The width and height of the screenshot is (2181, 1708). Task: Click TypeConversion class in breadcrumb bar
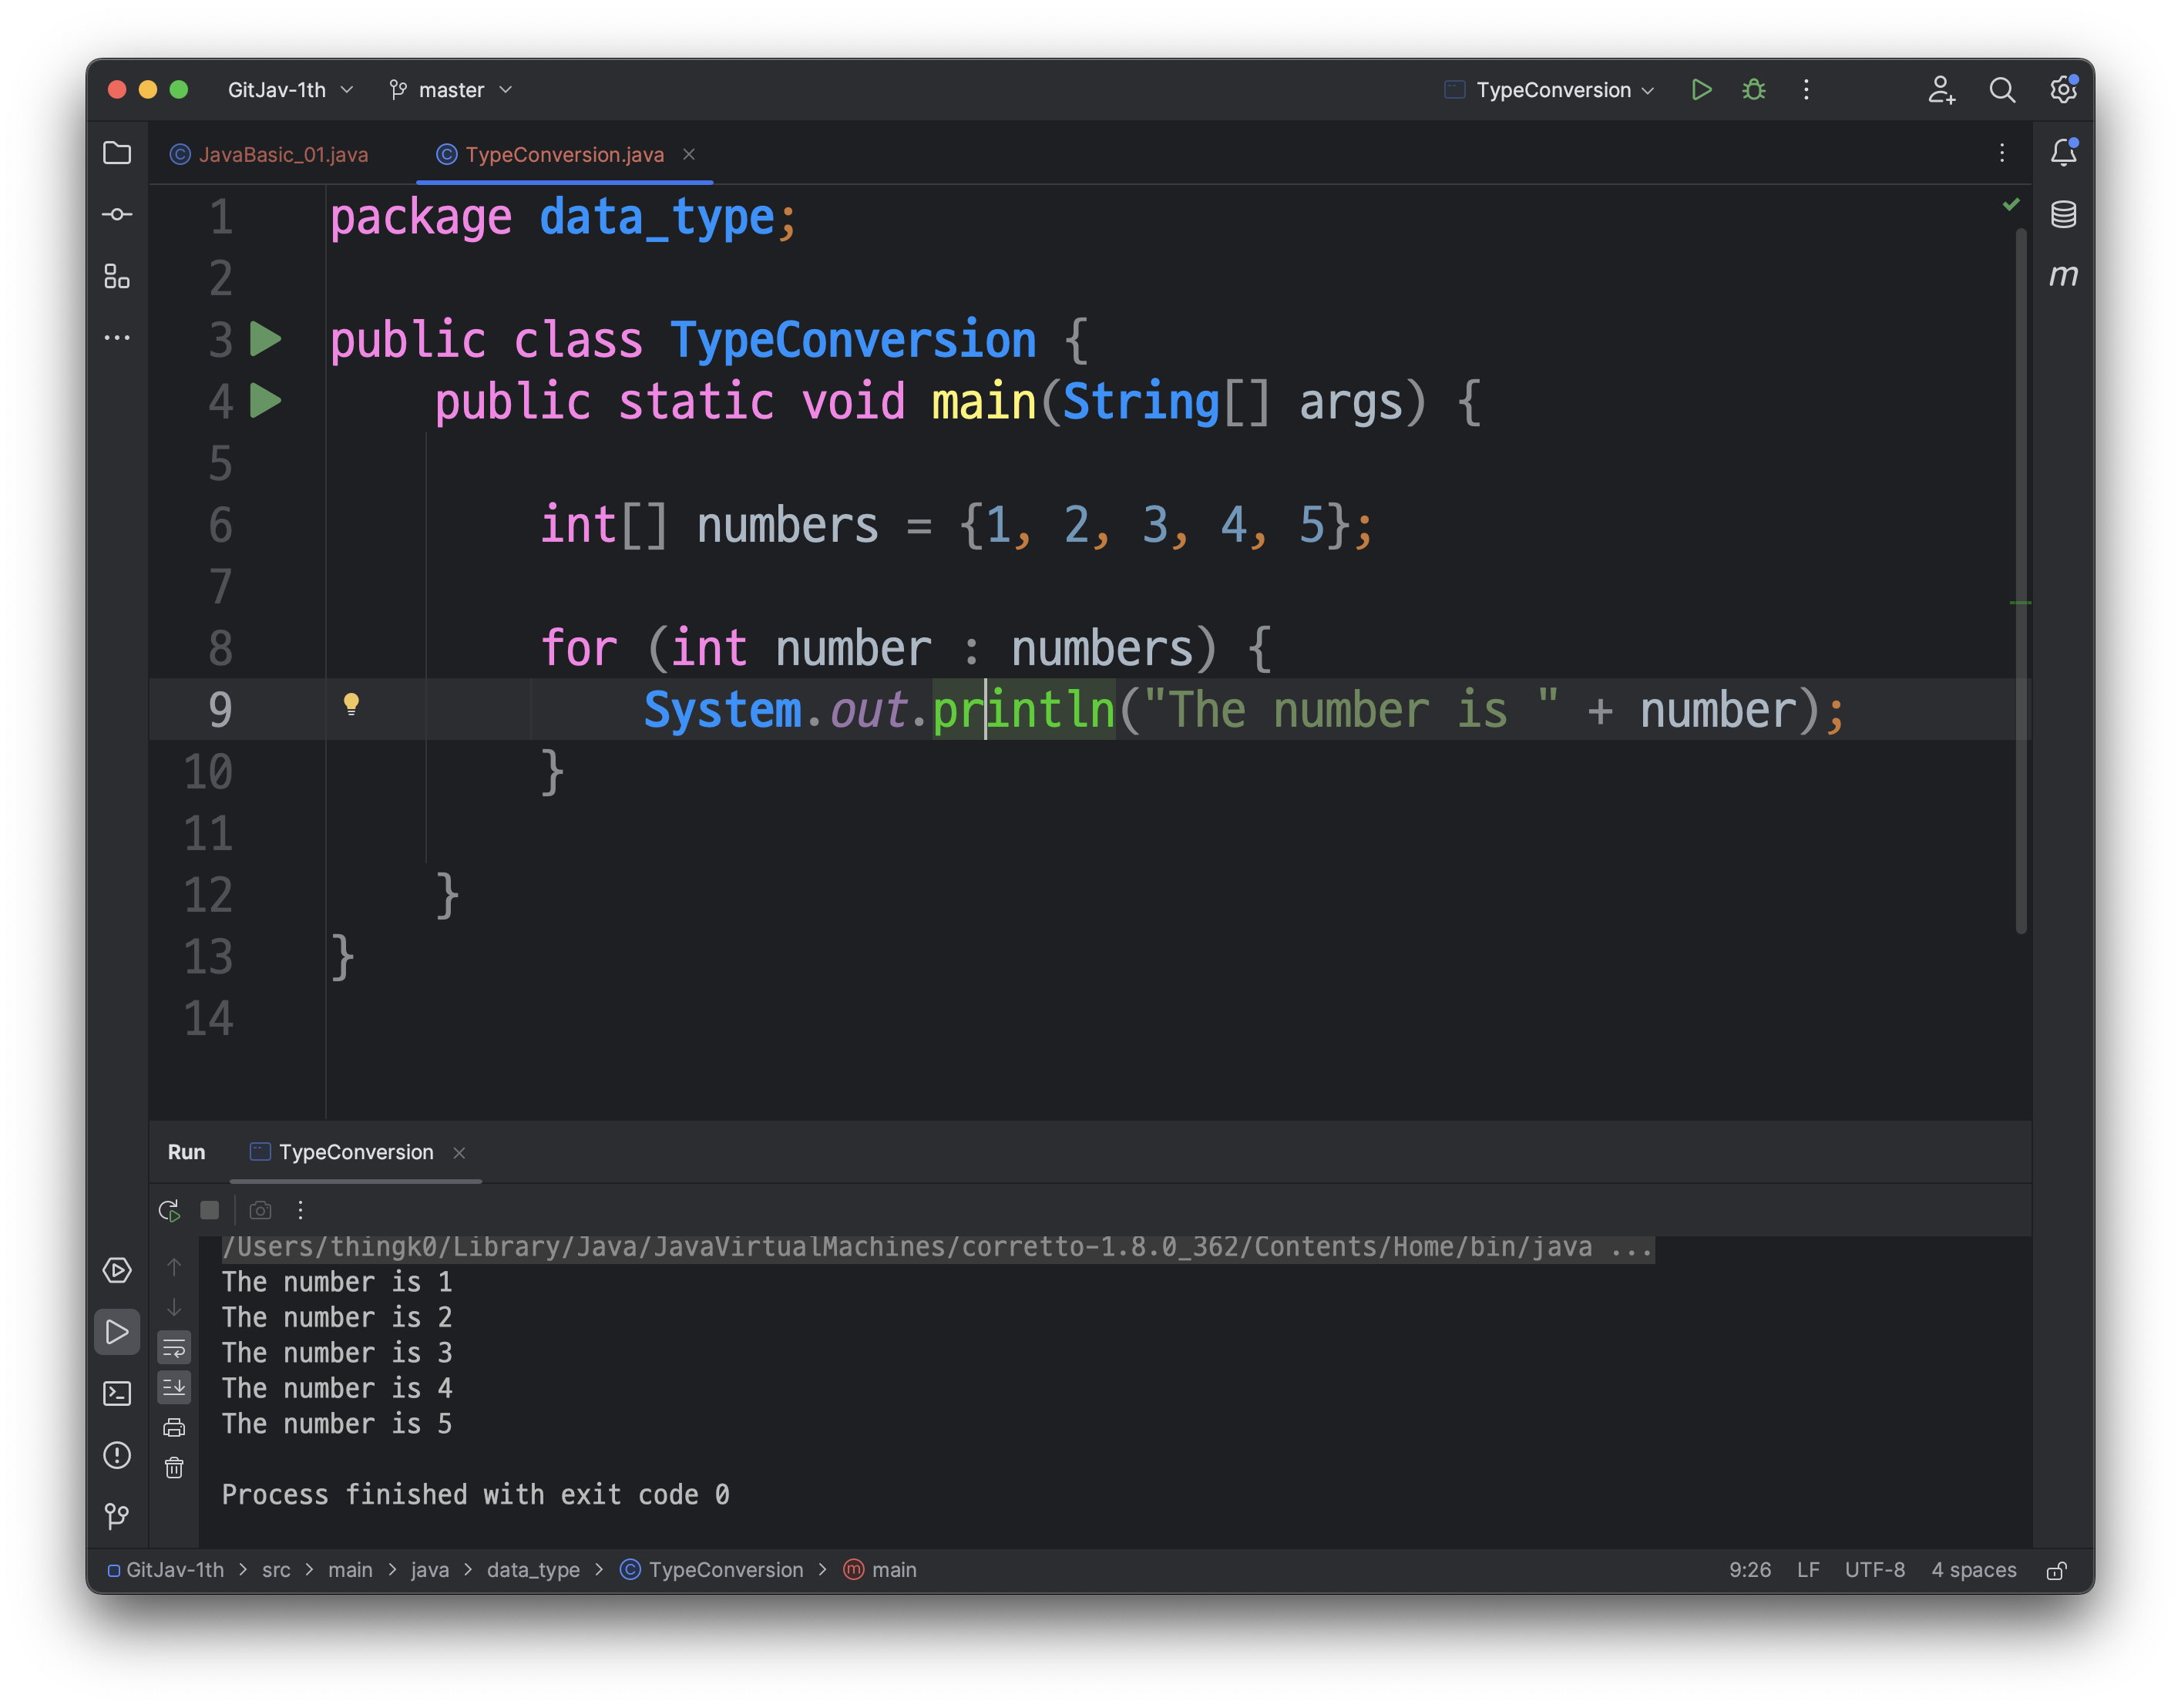[x=712, y=1570]
